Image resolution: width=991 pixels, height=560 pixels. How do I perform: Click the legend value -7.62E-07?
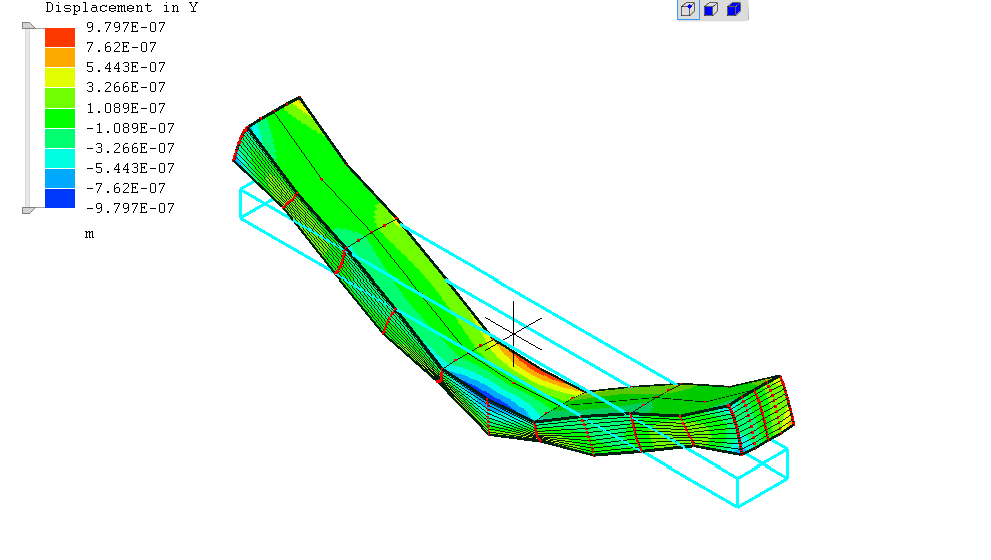coord(126,188)
